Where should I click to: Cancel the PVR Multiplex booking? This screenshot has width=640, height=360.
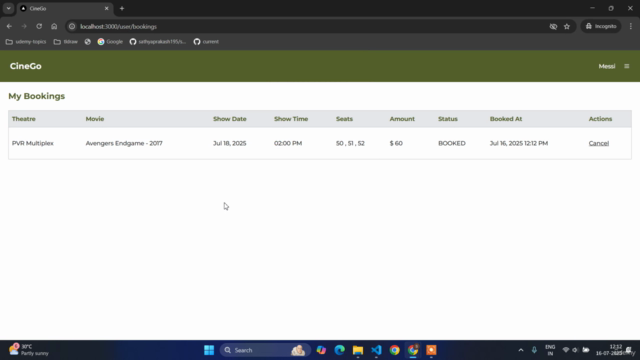click(598, 143)
